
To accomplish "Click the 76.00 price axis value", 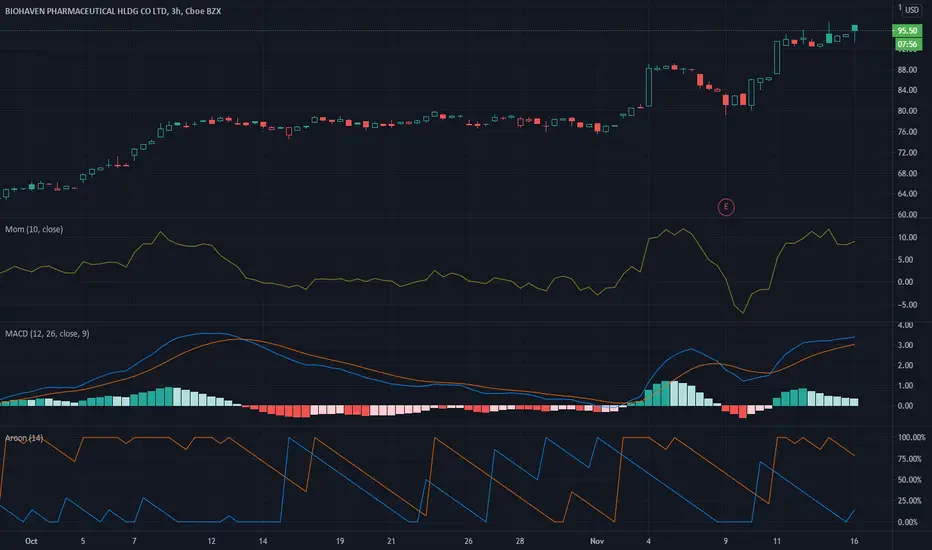I will 907,132.
